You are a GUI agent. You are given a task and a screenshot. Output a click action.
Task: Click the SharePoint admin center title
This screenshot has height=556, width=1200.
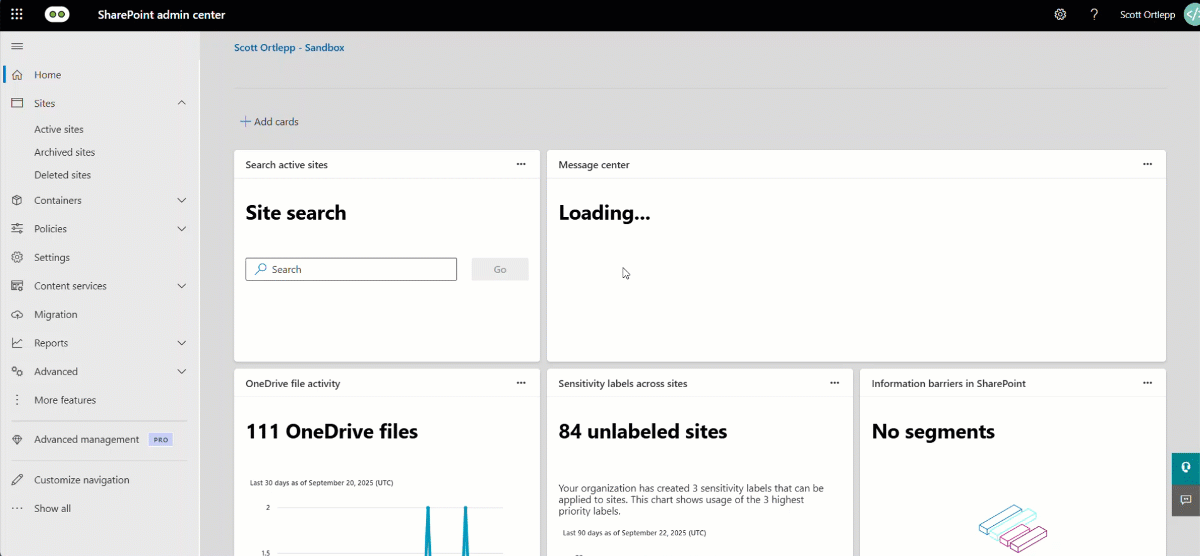click(x=162, y=15)
